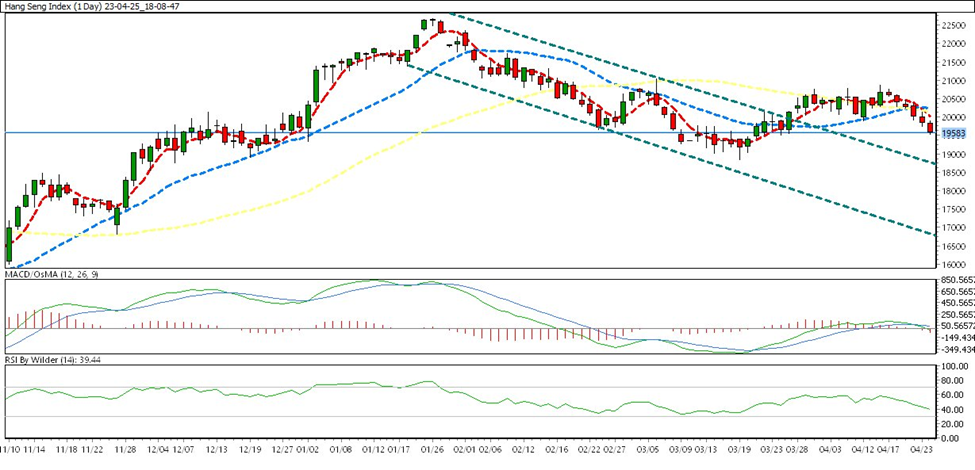Click the 04/03 date axis label
The width and height of the screenshot is (975, 470).
coord(830,448)
